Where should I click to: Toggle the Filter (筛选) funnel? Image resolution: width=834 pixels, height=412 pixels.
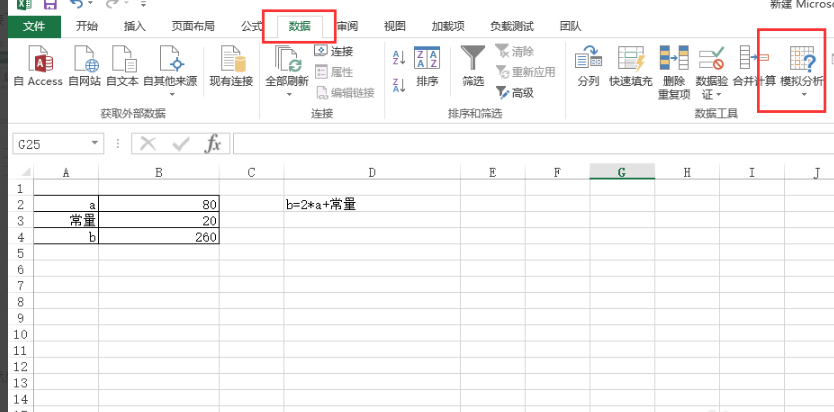473,66
